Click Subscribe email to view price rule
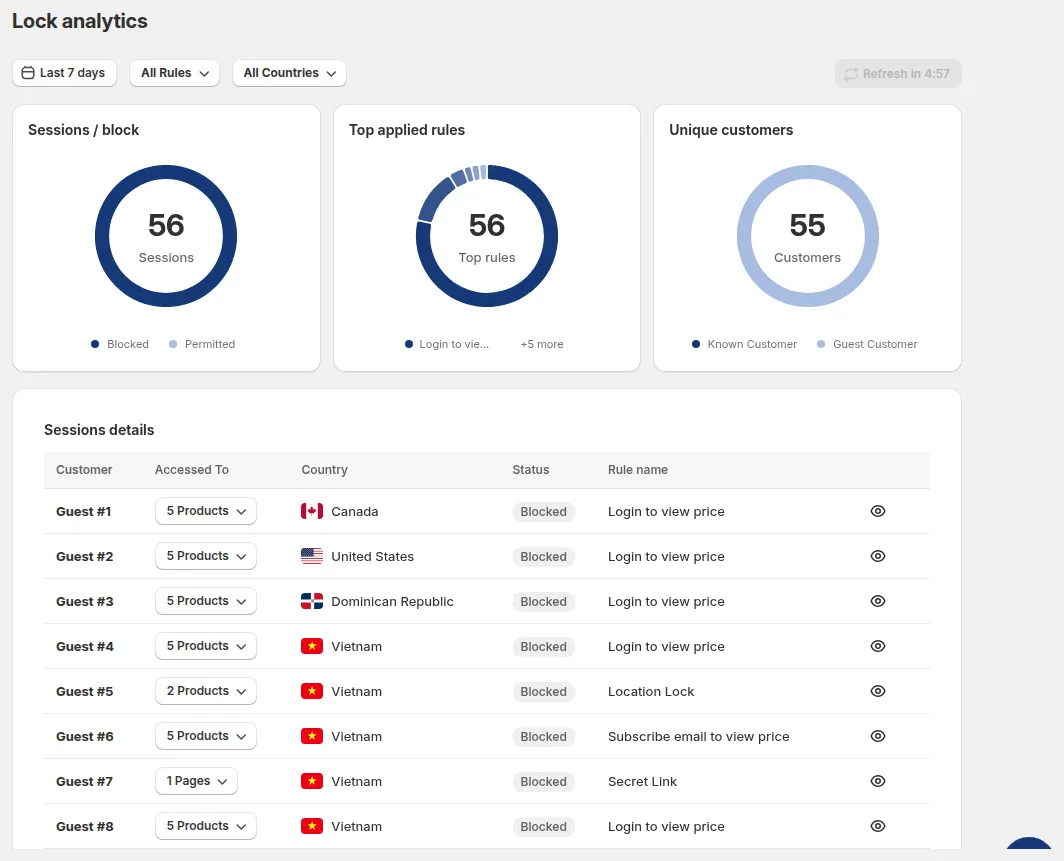 (x=698, y=736)
